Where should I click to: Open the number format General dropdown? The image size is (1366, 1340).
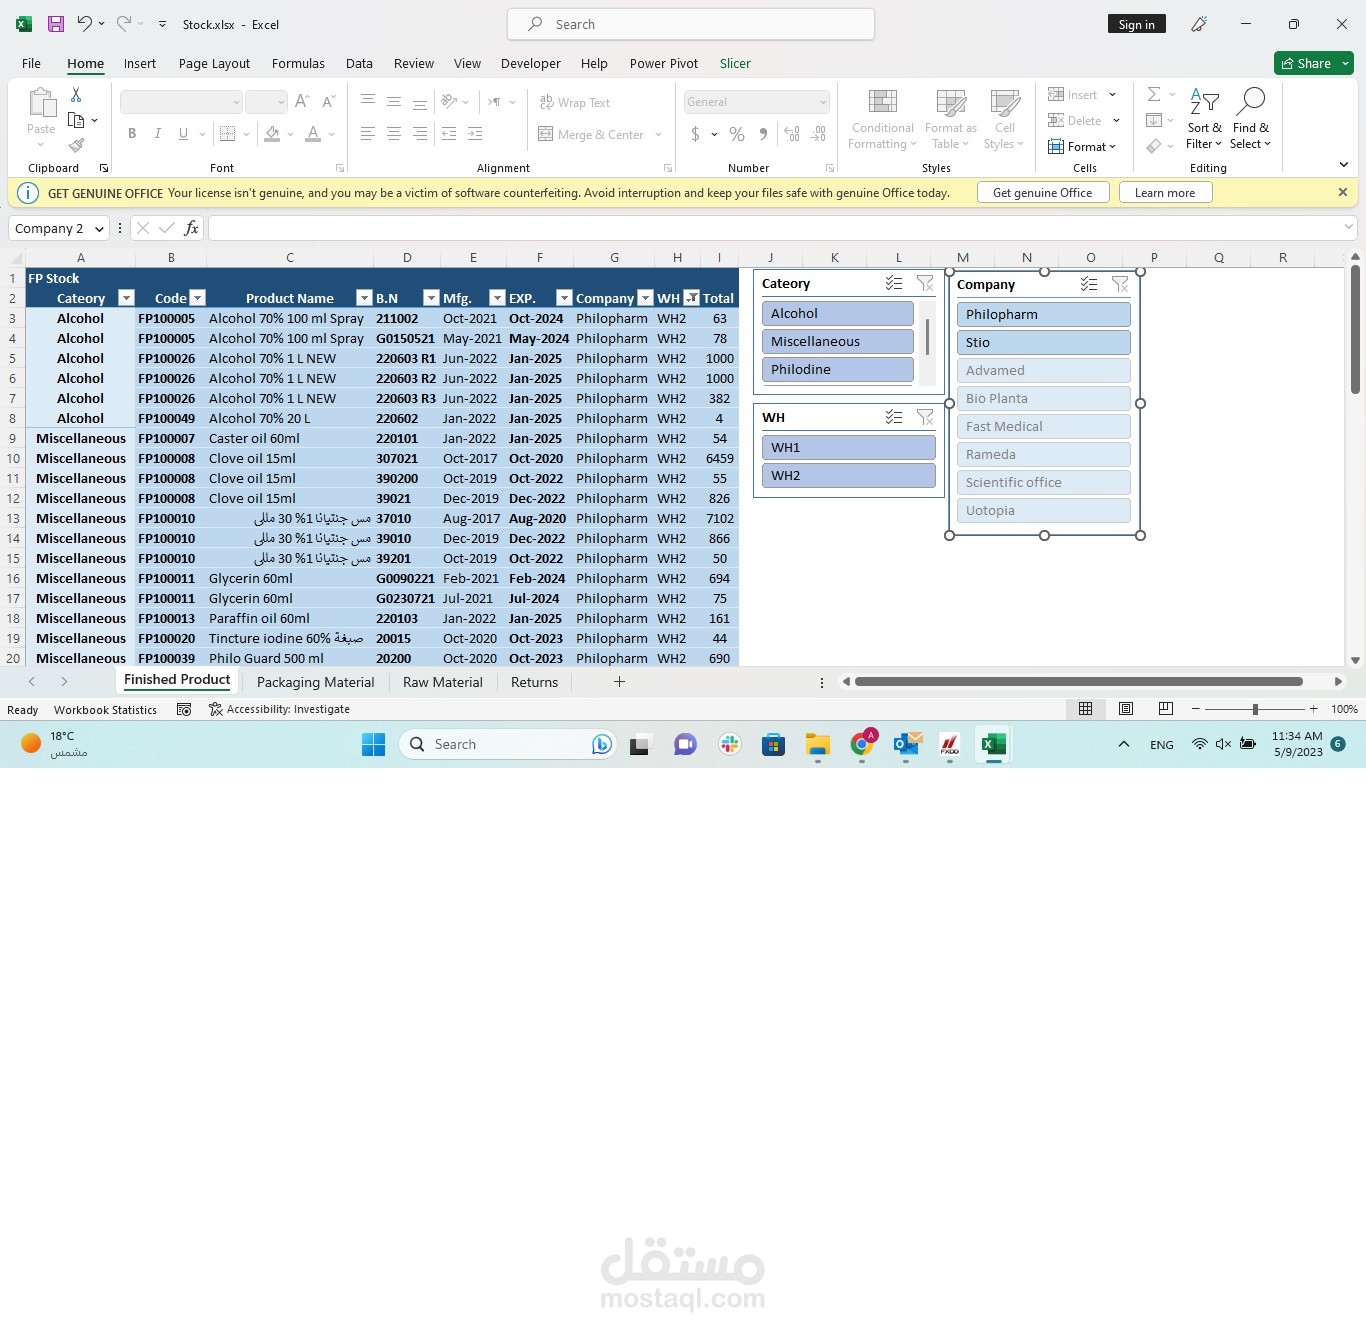(823, 102)
